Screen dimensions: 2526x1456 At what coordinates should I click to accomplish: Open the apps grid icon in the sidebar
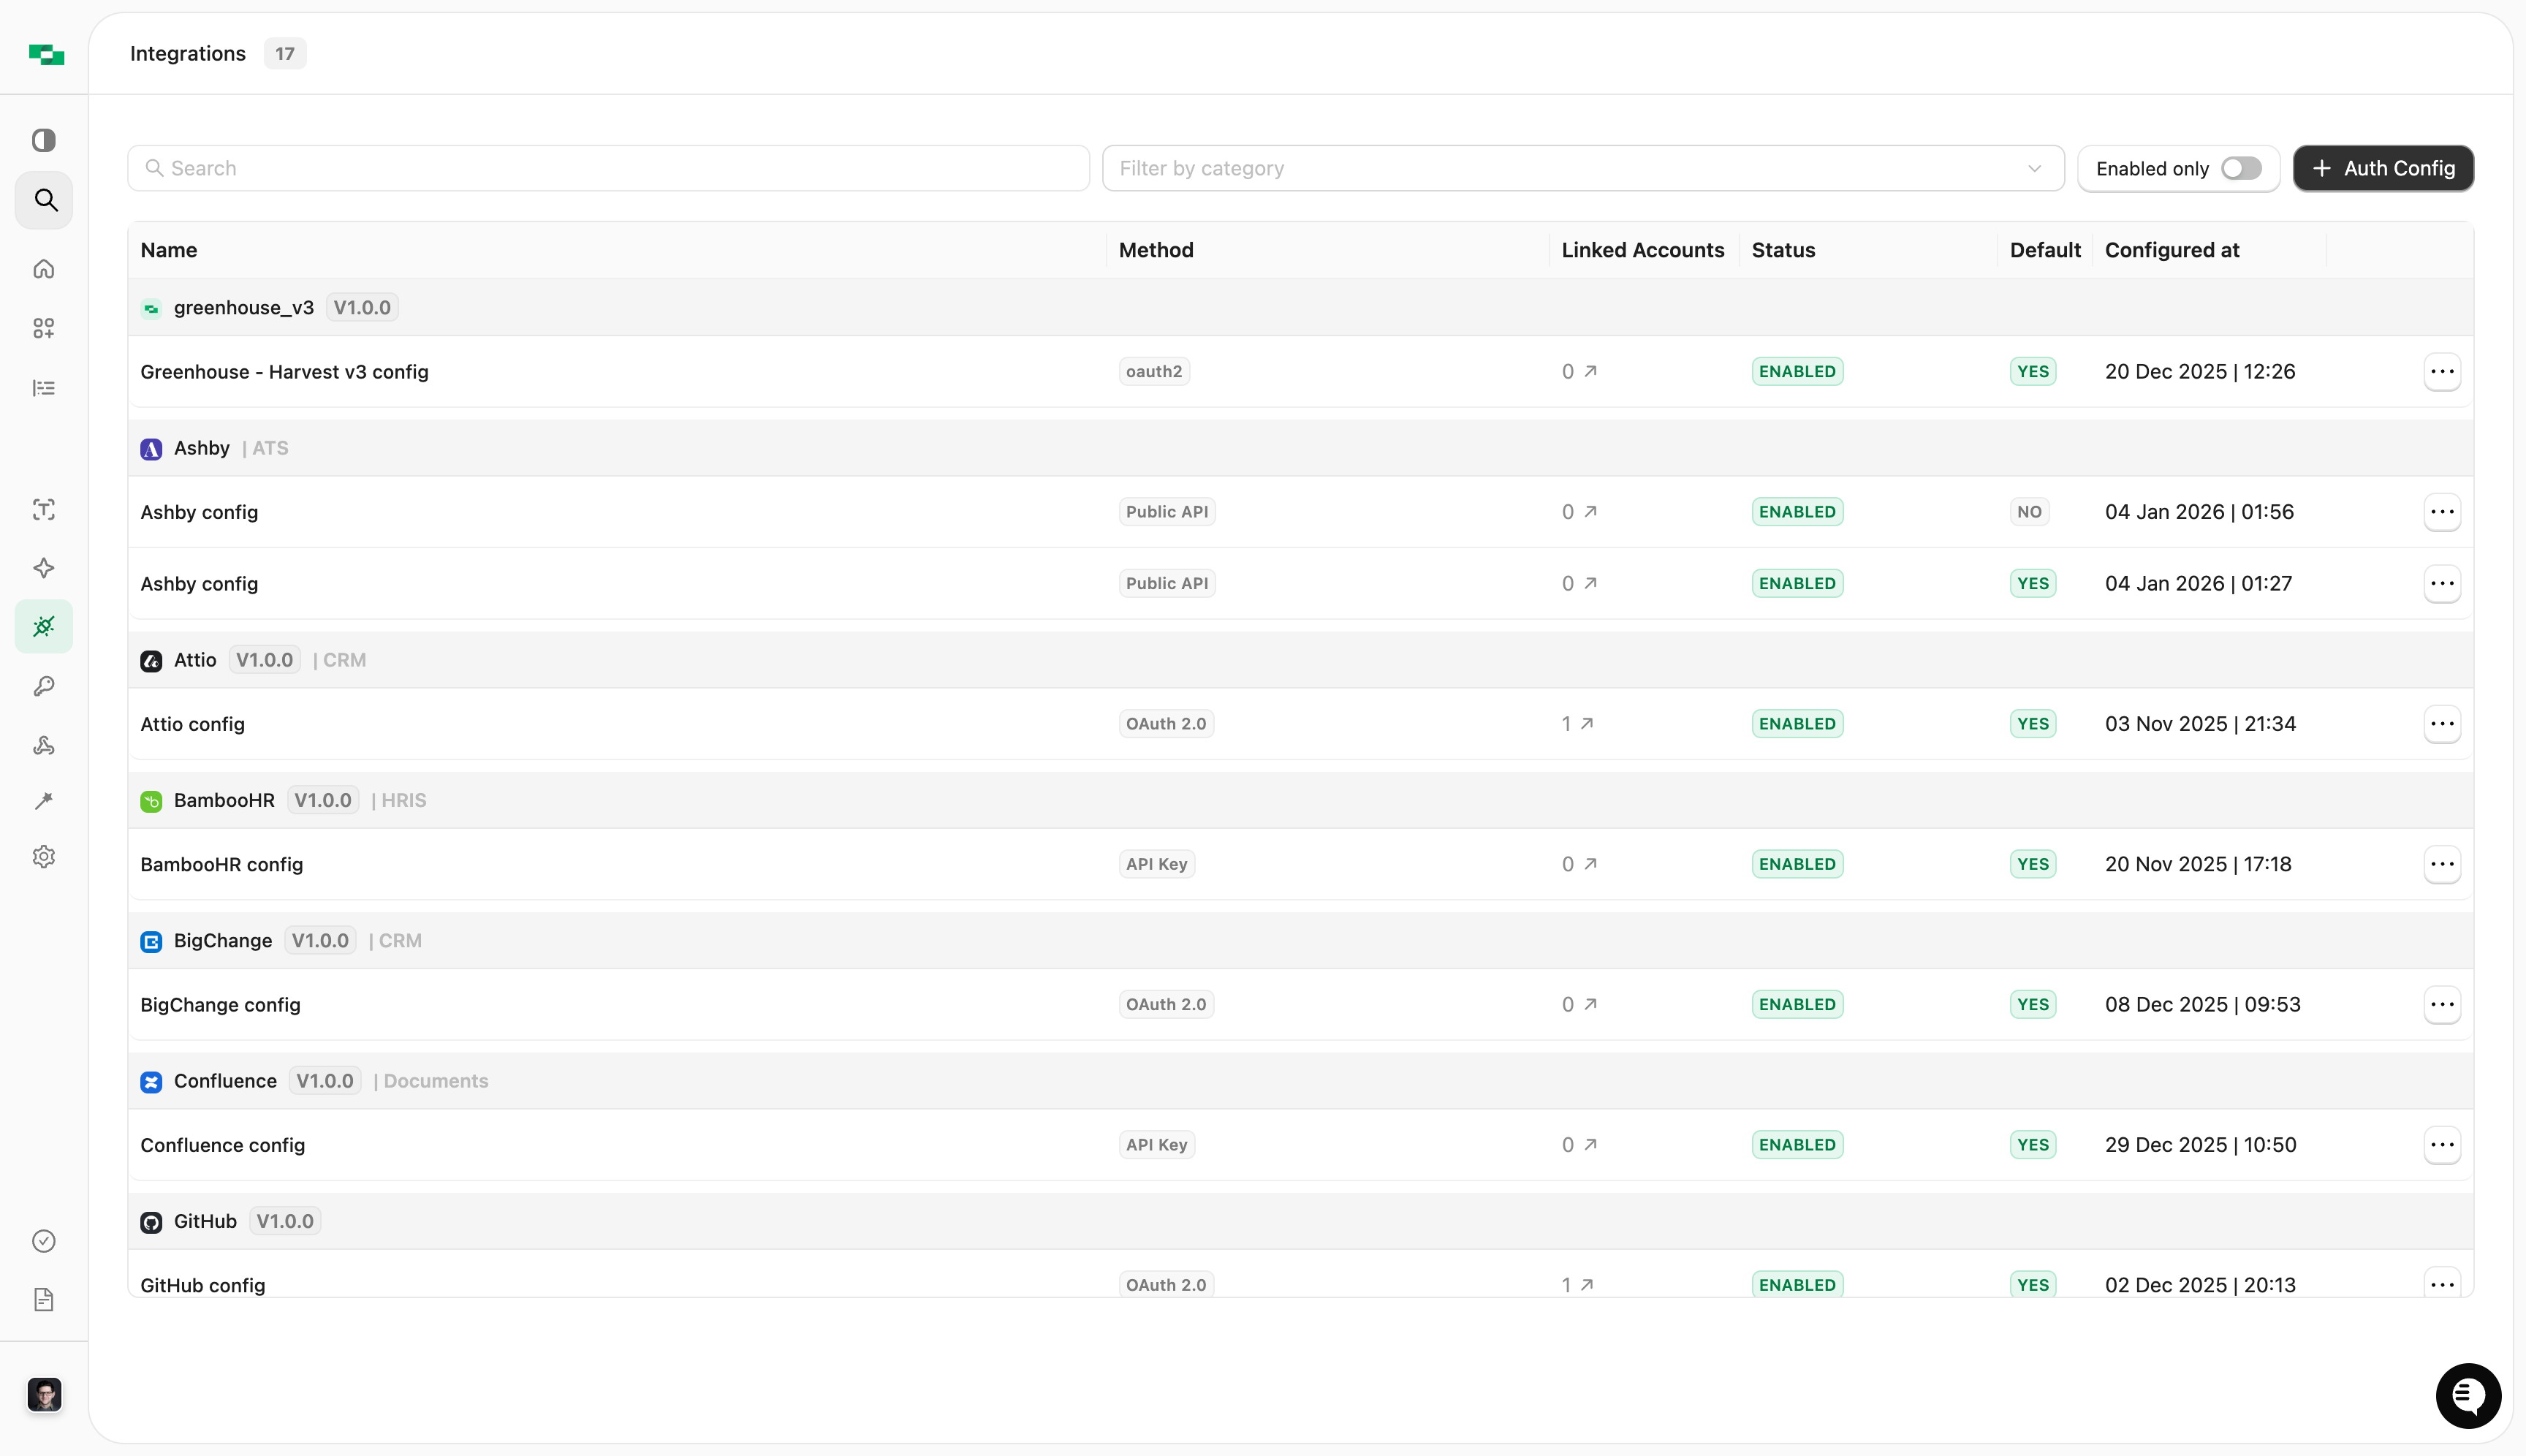[x=44, y=327]
